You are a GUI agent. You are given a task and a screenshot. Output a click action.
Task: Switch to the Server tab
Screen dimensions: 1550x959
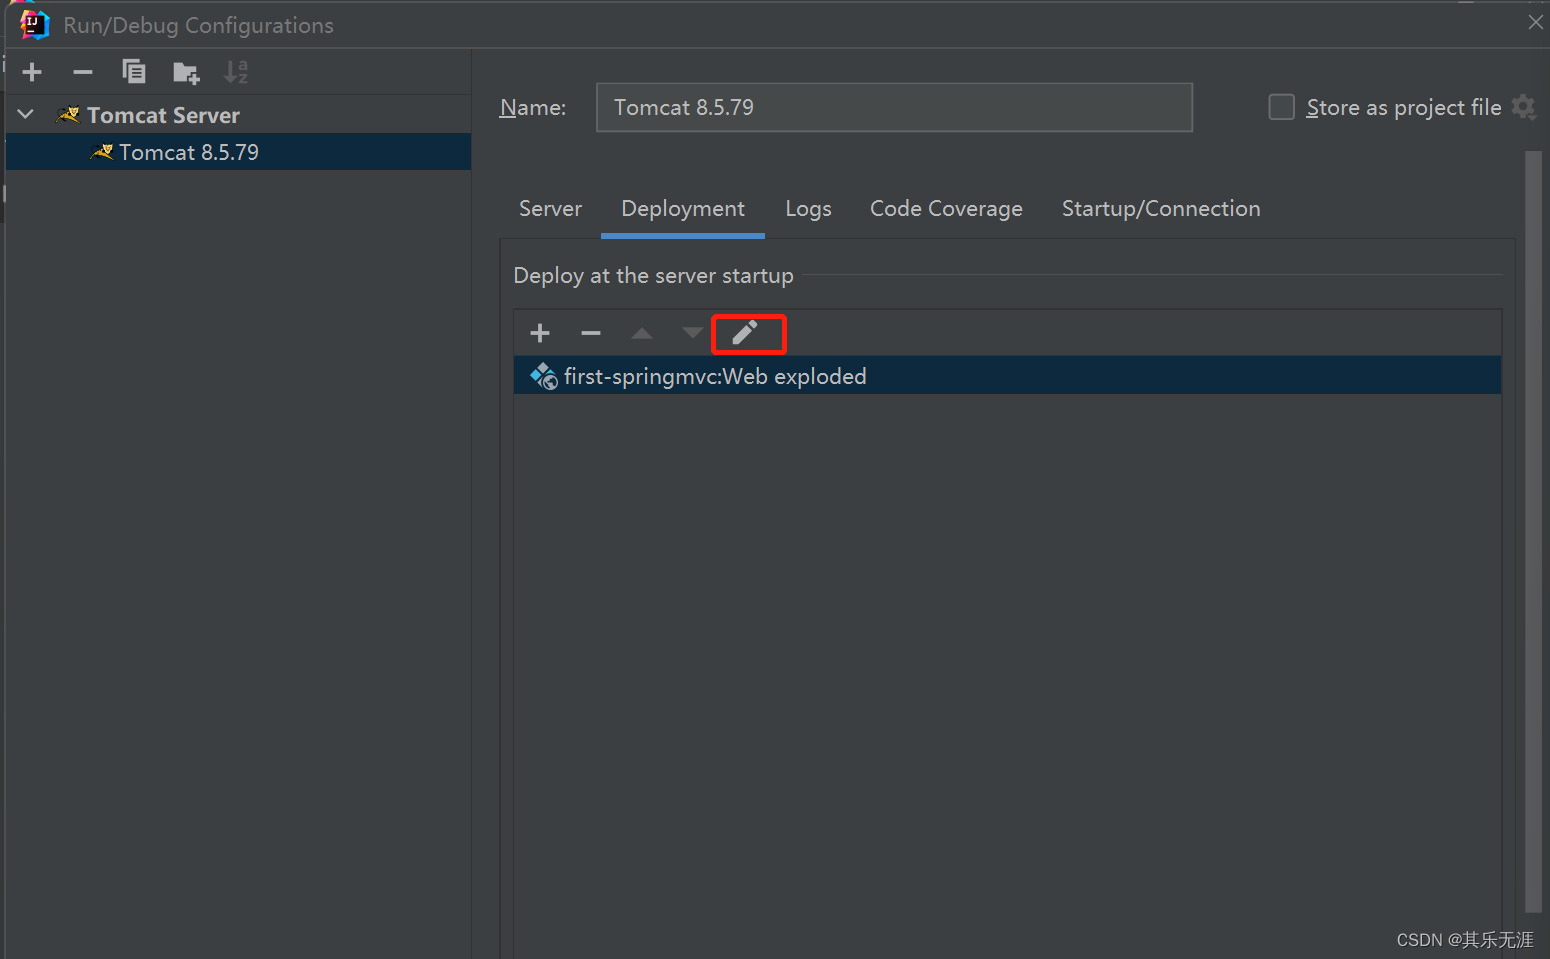pyautogui.click(x=550, y=208)
